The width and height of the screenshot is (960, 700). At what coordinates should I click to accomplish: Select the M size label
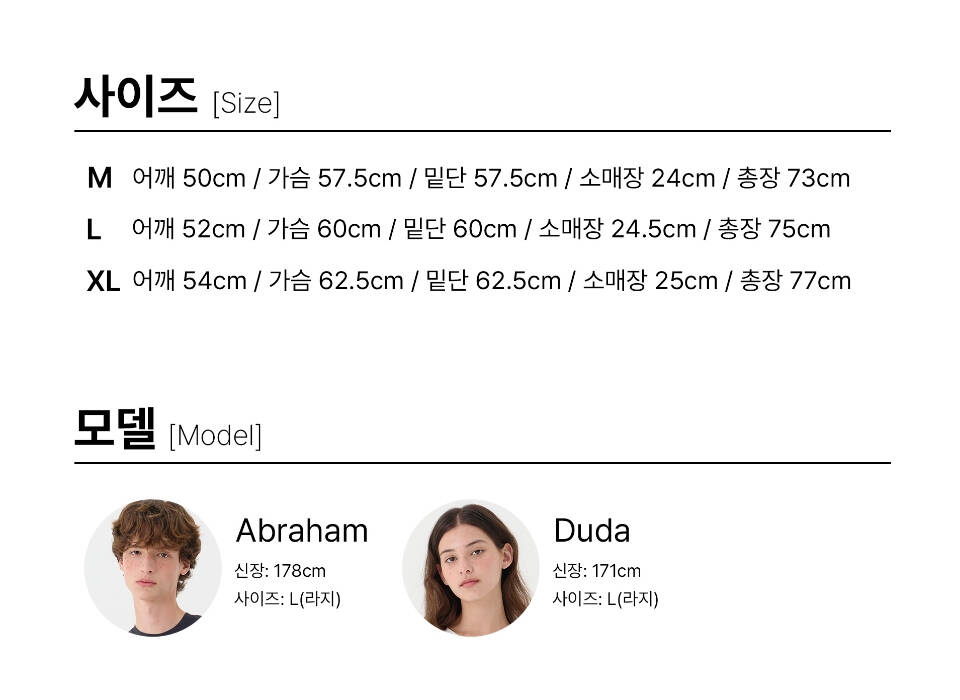coord(100,178)
